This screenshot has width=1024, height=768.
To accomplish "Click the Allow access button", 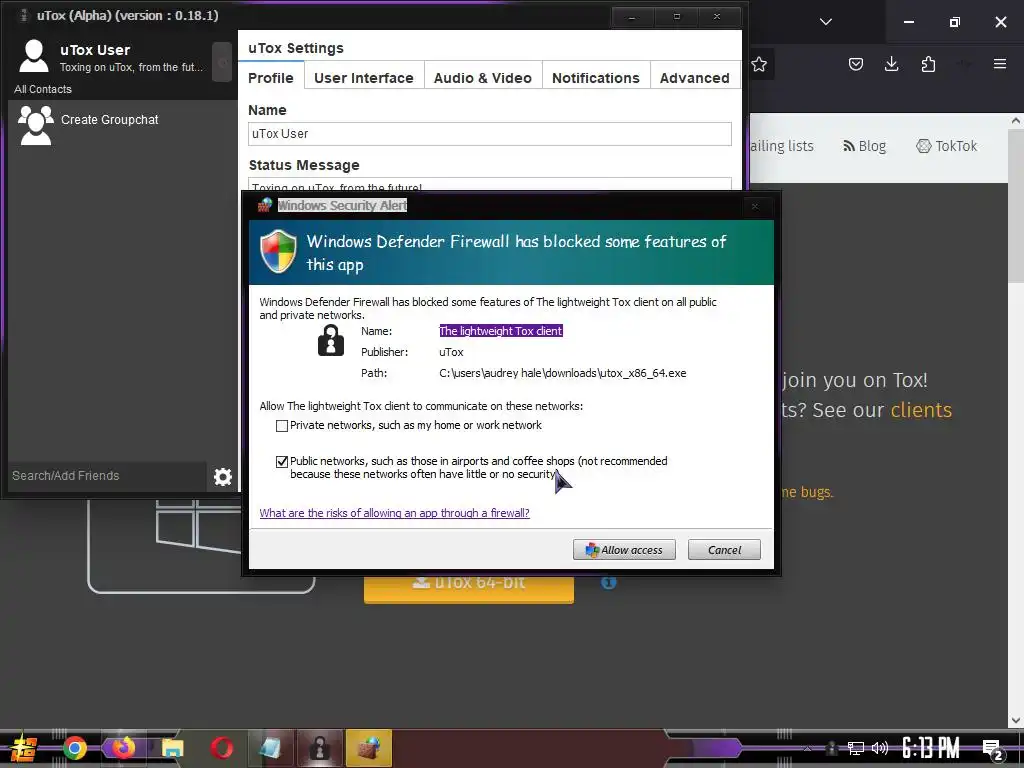I will (624, 550).
